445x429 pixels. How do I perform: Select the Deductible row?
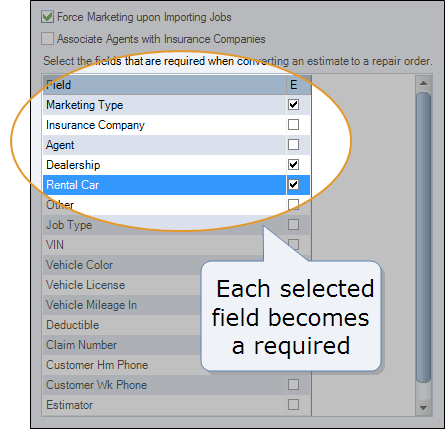tap(177, 325)
